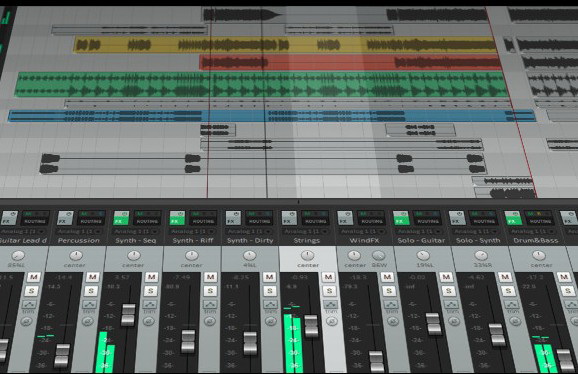Screen dimensions: 578x374
Task: Click the WindFX width knob
Action: pos(378,255)
